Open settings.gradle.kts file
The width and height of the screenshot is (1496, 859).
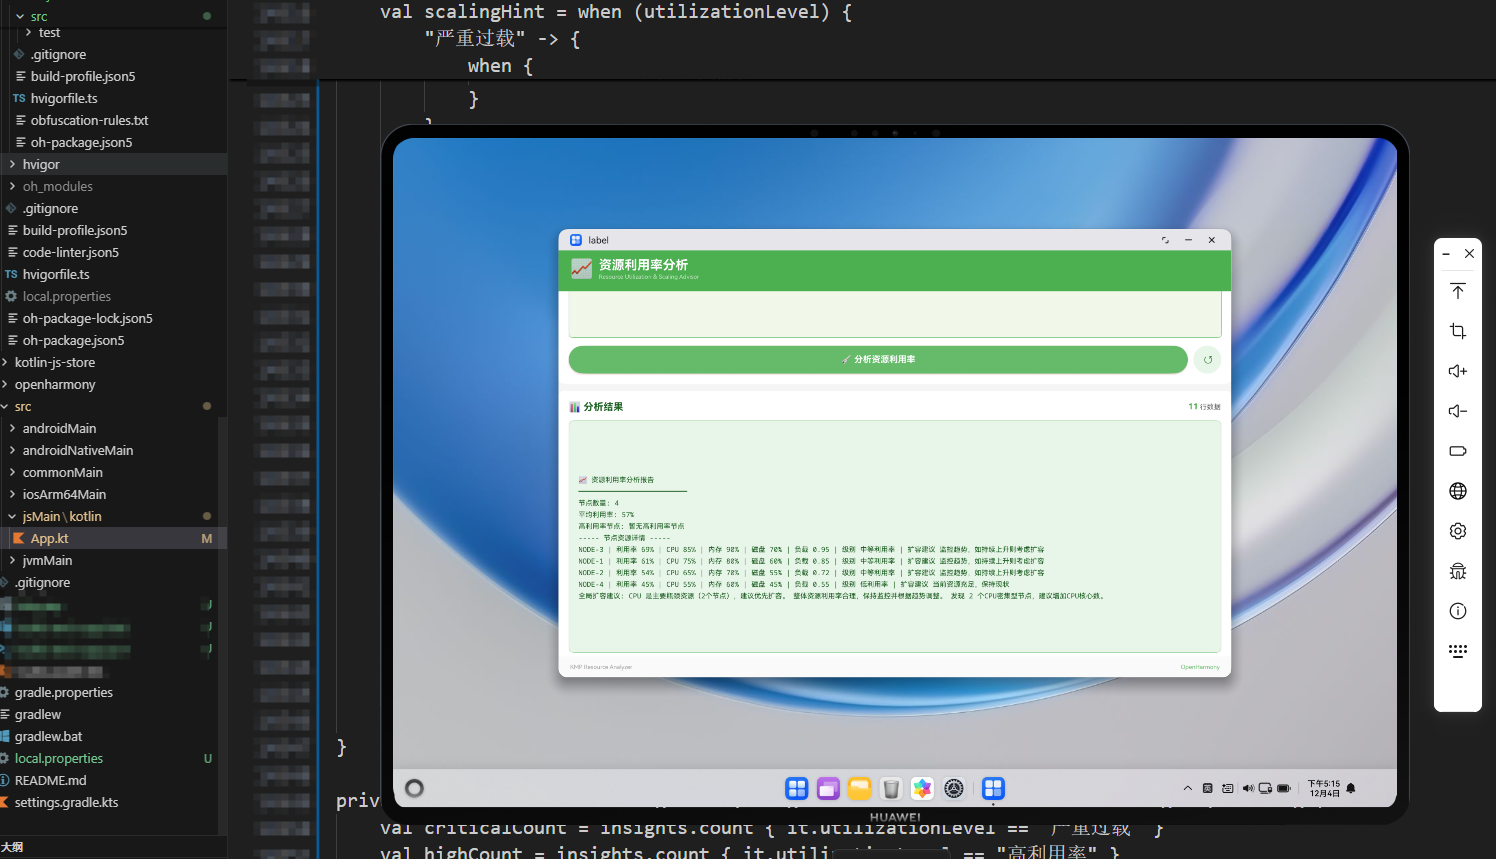coord(113,802)
